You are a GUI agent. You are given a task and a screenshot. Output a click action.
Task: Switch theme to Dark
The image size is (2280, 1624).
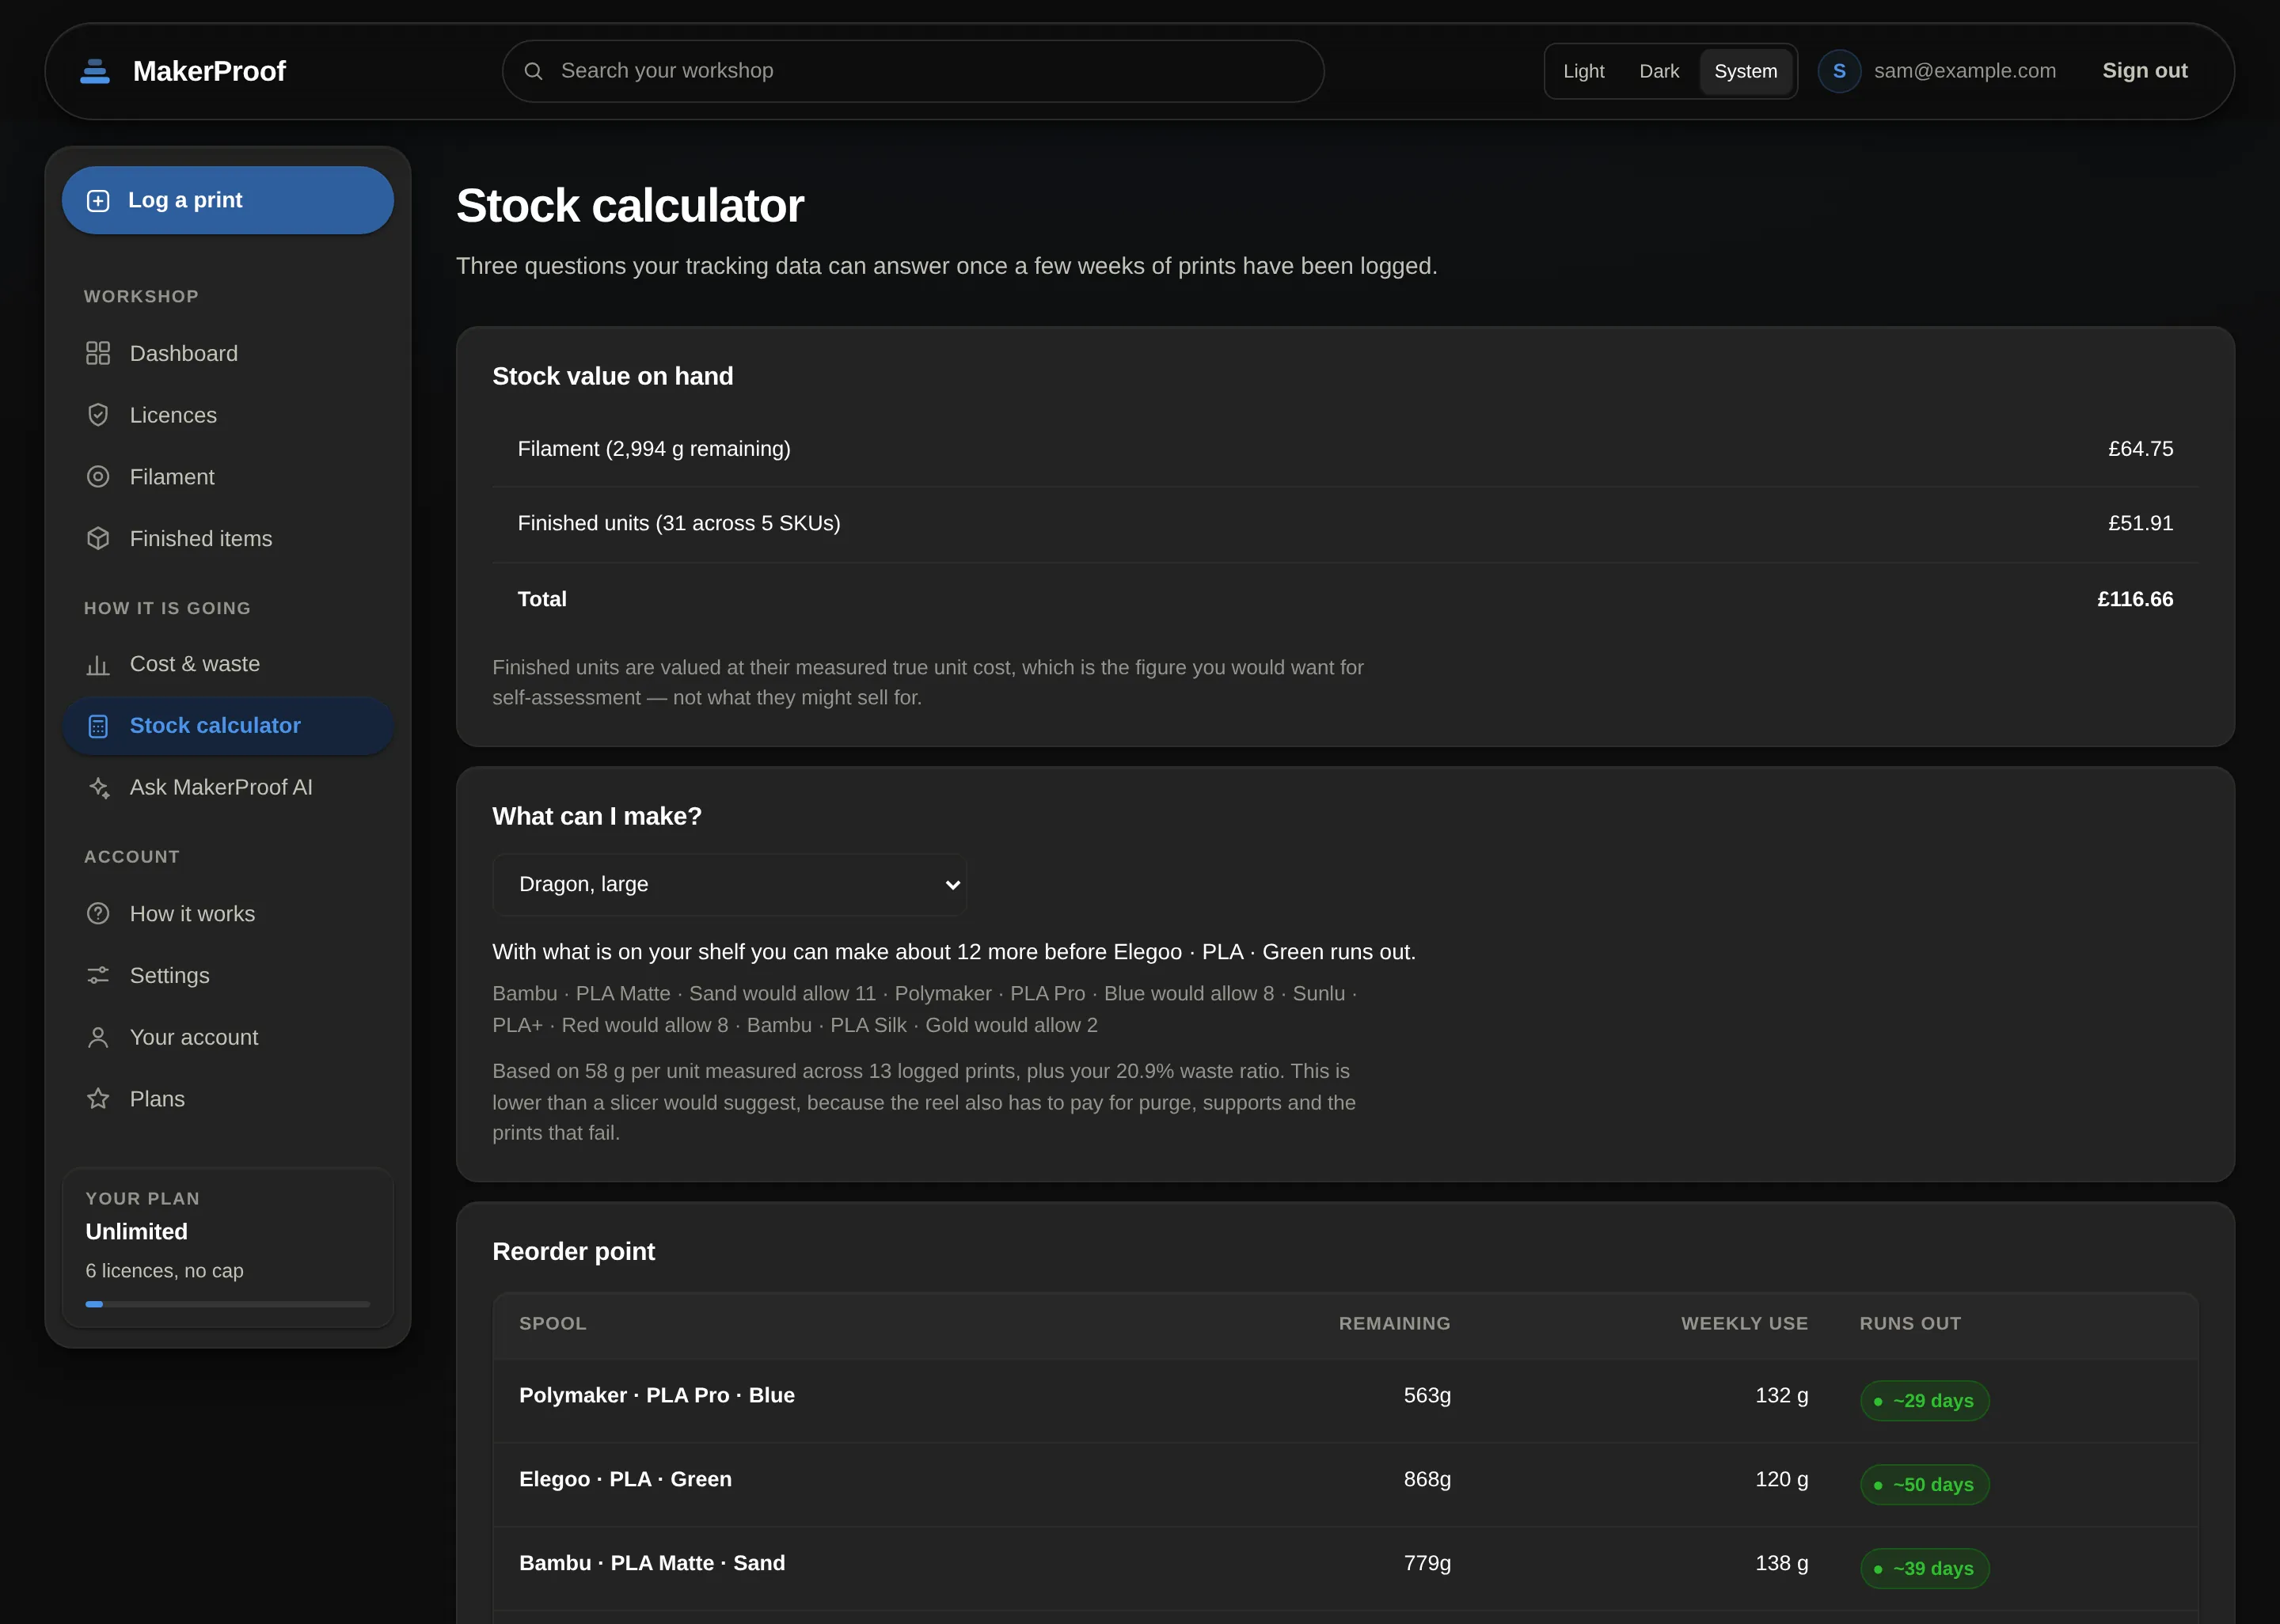tap(1659, 71)
